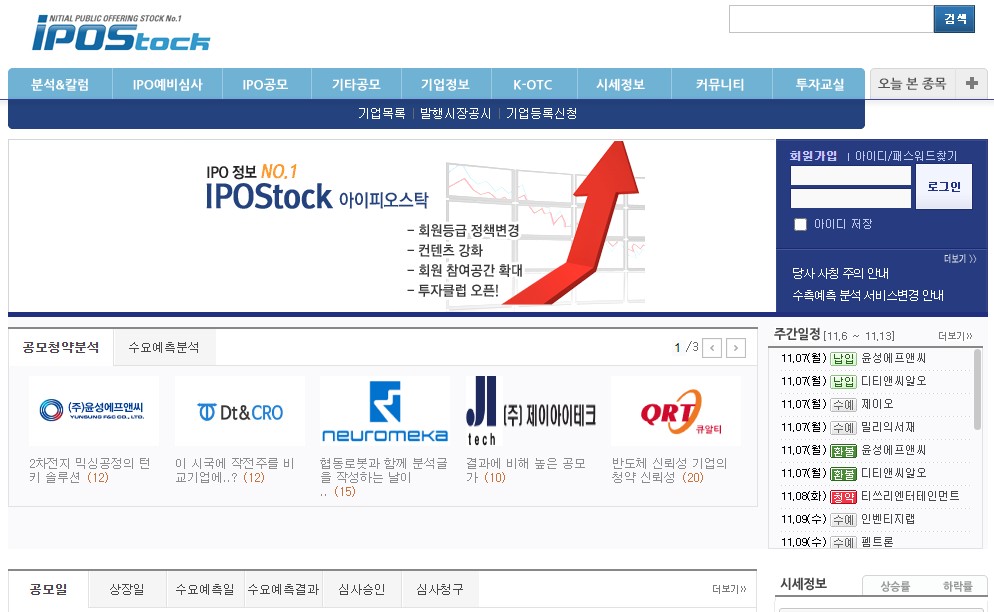Select the 발행시장공시 submenu item
This screenshot has height=612, width=994.
click(455, 114)
